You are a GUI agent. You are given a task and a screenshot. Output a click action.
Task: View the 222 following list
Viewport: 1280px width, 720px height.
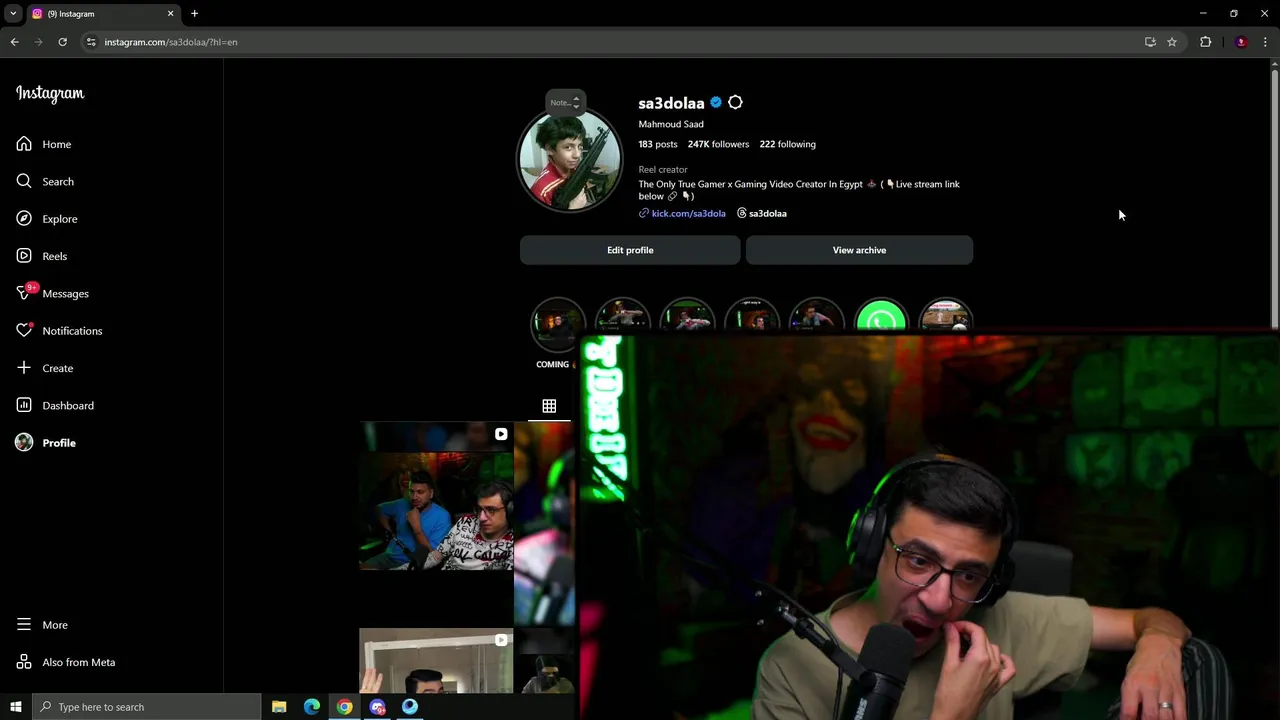787,144
